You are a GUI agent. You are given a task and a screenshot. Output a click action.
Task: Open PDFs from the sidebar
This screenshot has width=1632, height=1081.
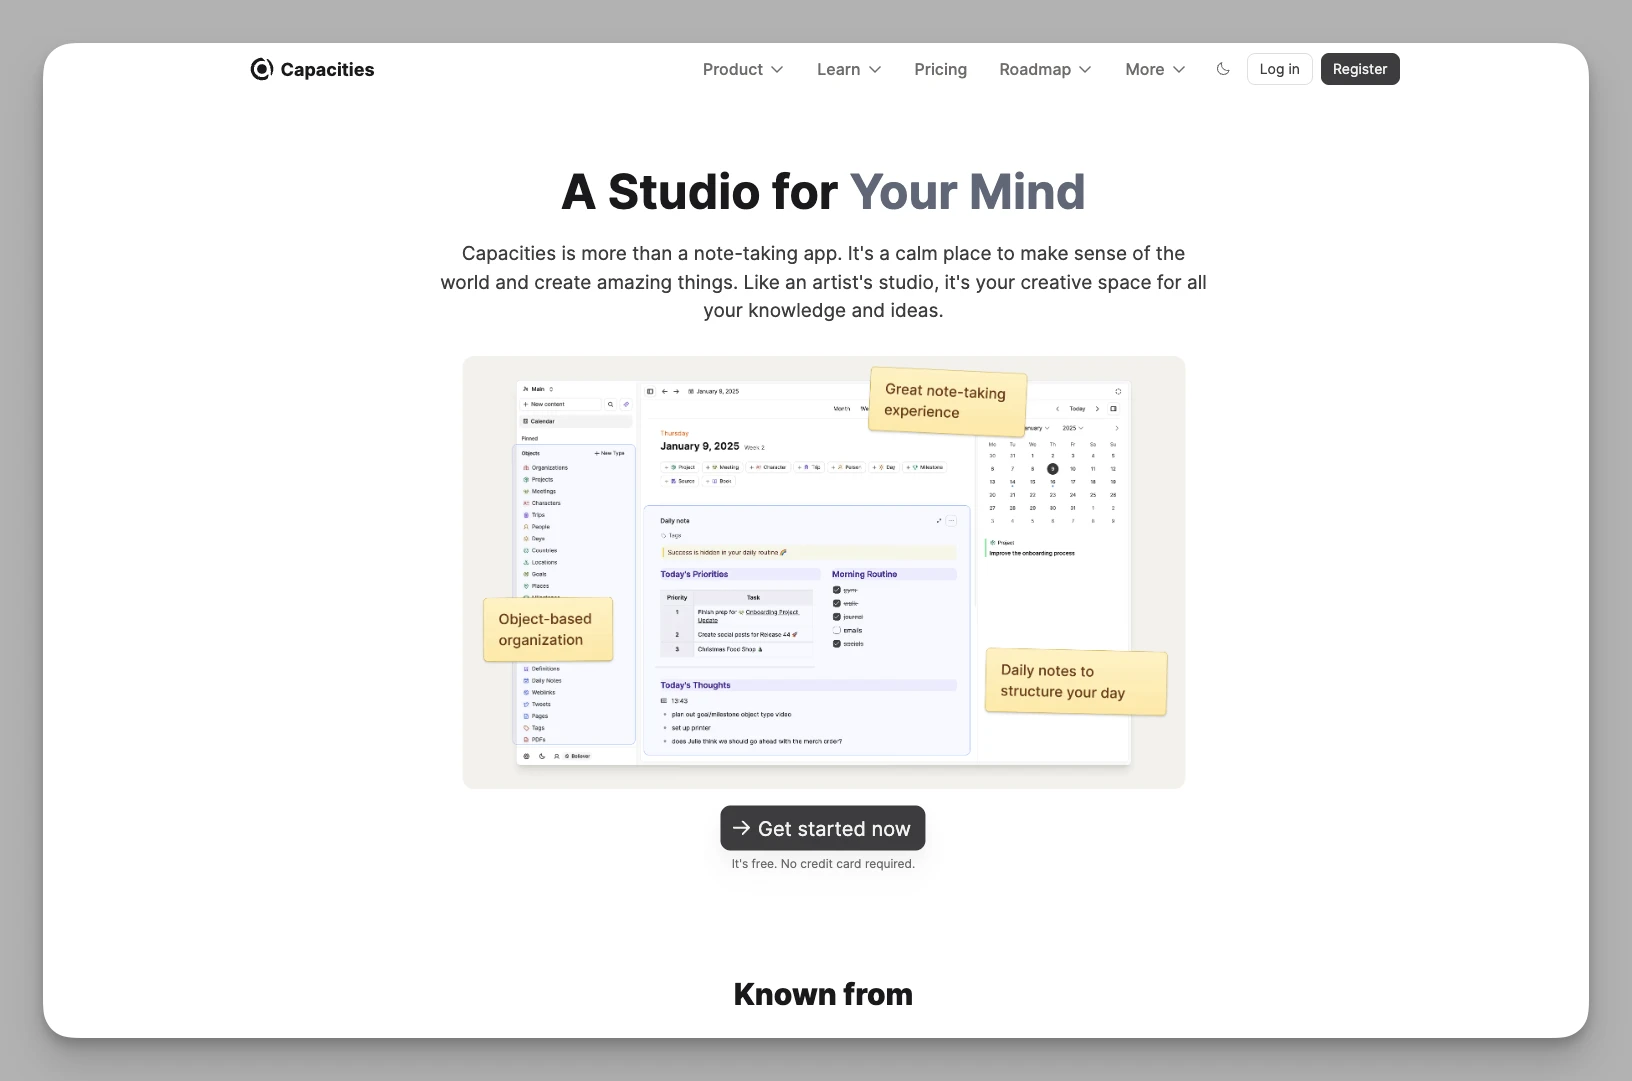(537, 739)
